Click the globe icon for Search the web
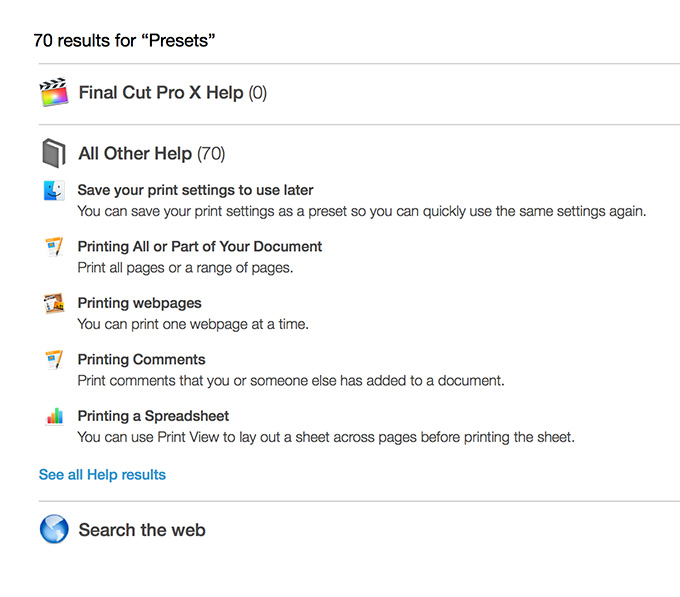This screenshot has height=597, width=680. point(54,529)
